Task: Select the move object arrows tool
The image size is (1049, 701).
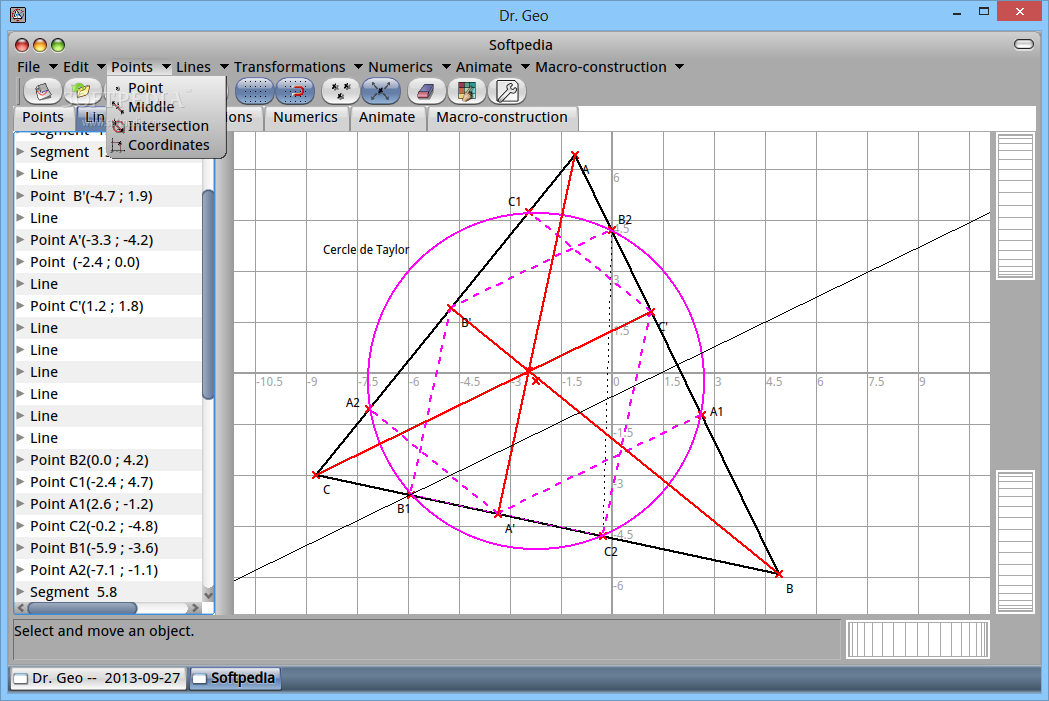Action: tap(381, 91)
